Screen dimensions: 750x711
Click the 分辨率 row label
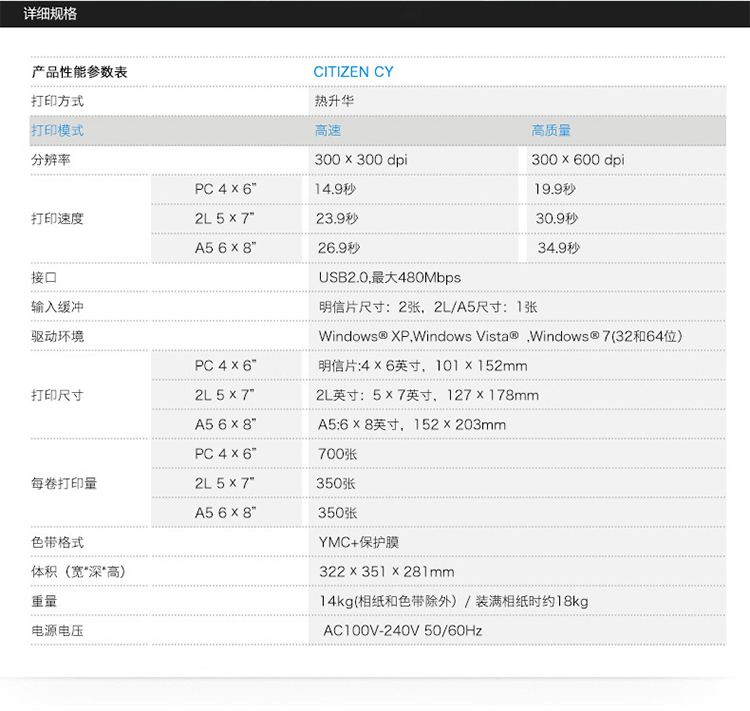coord(51,160)
